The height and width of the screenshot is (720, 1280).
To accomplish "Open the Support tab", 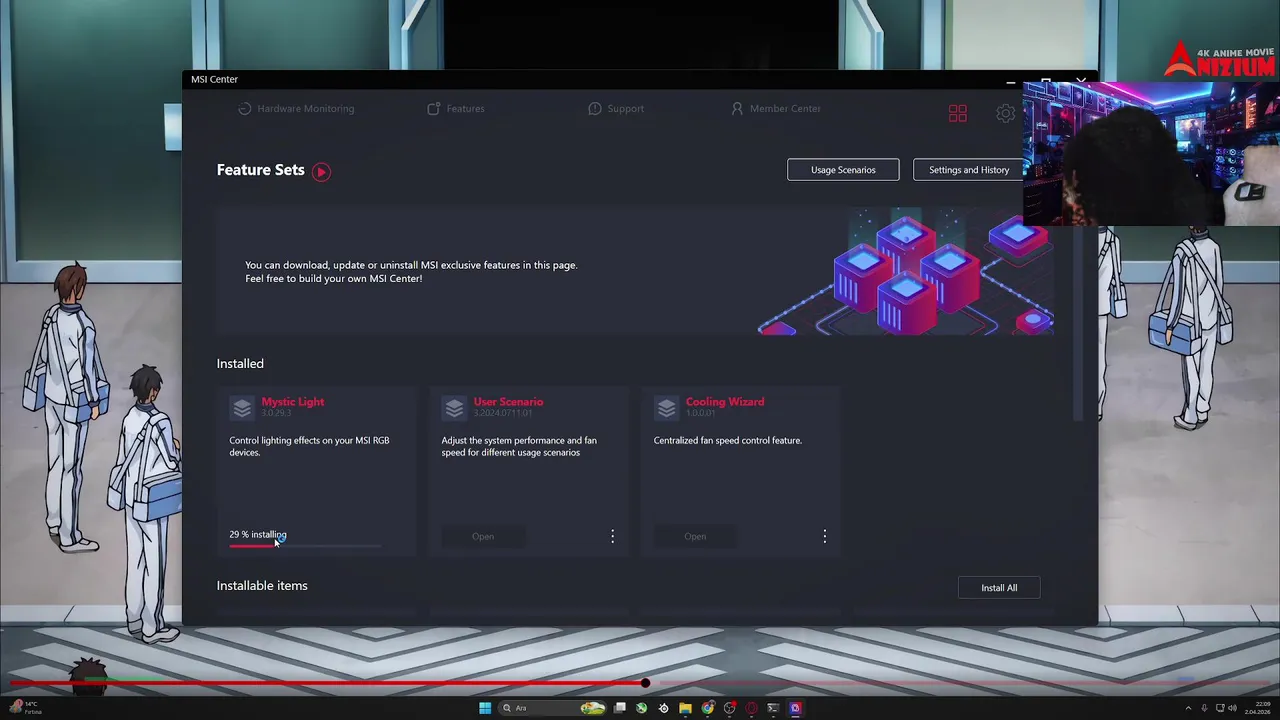I will [616, 108].
